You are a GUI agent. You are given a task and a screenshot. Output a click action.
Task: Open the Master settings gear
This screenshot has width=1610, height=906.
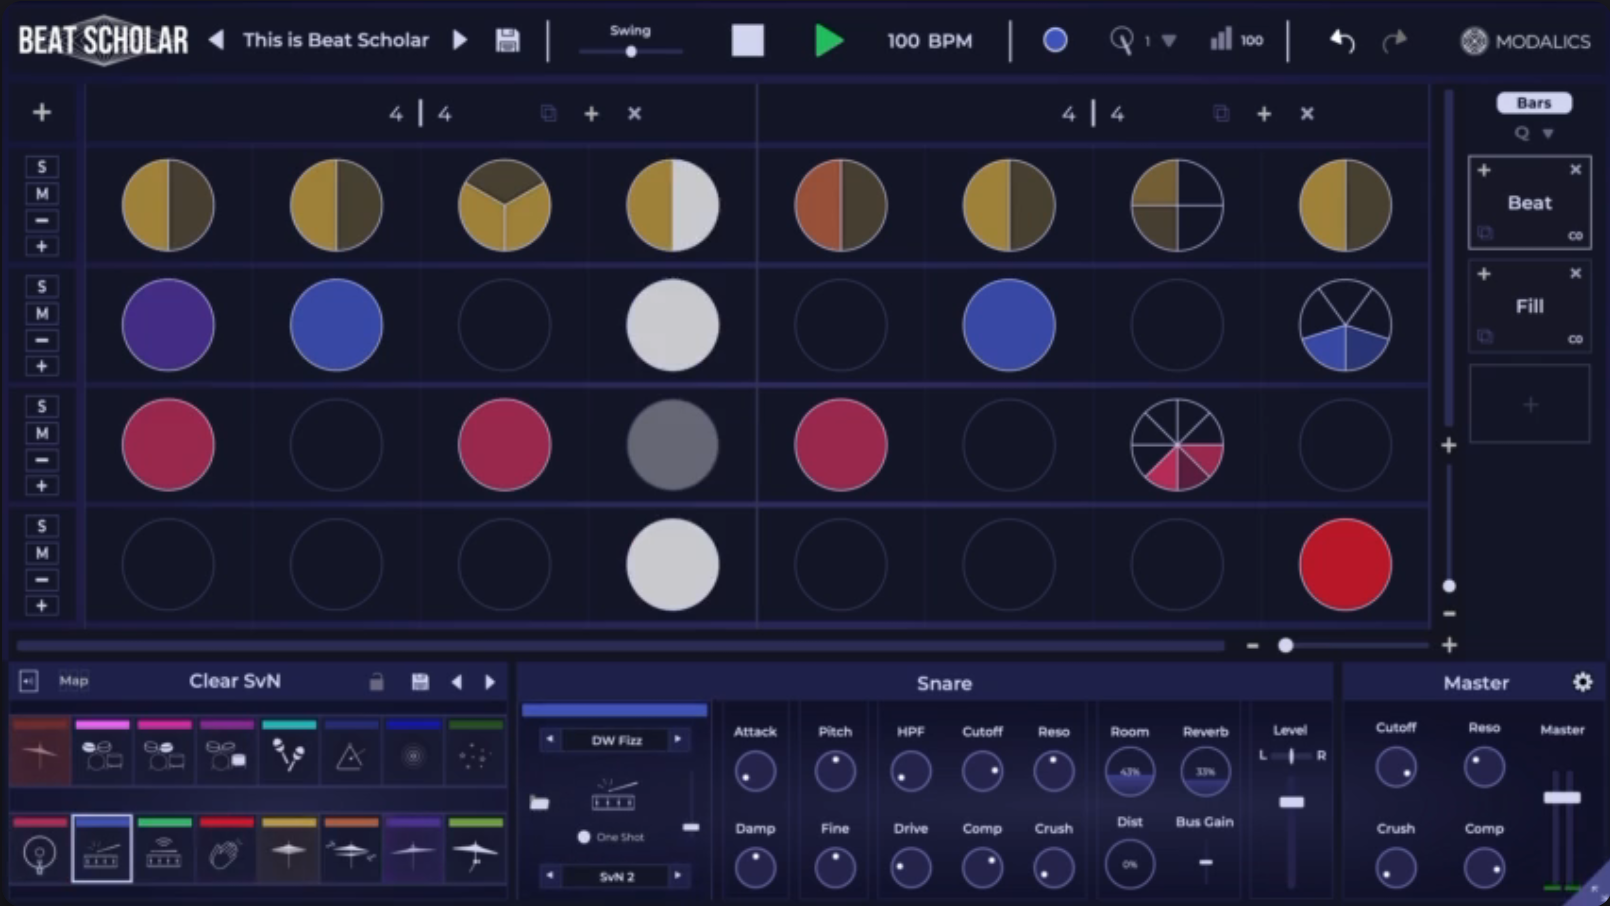tap(1582, 682)
